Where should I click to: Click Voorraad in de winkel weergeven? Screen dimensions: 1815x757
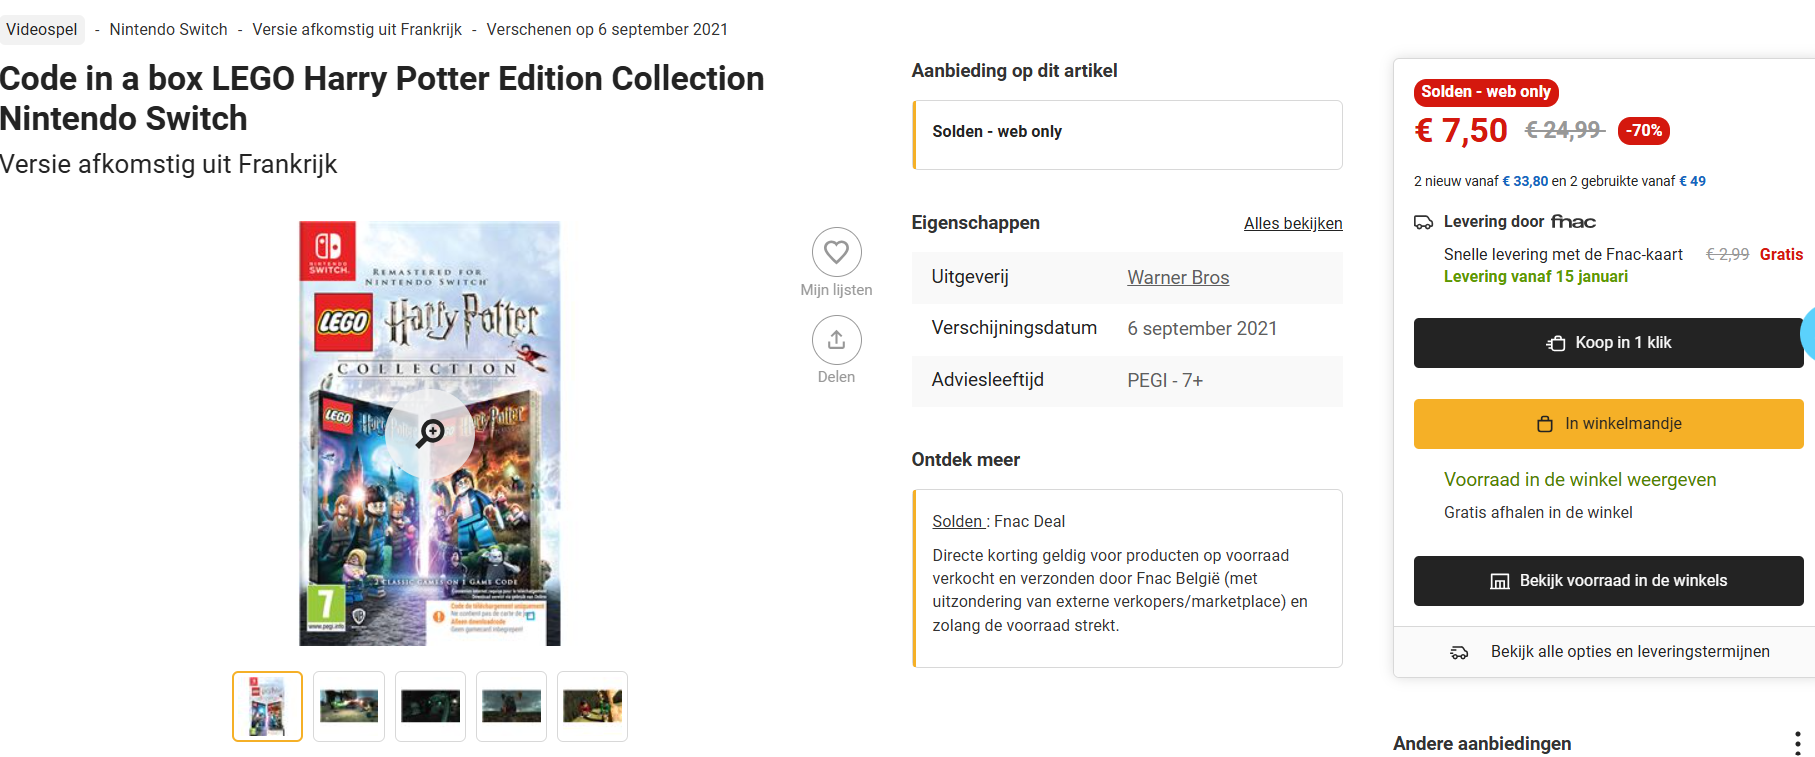[1579, 480]
